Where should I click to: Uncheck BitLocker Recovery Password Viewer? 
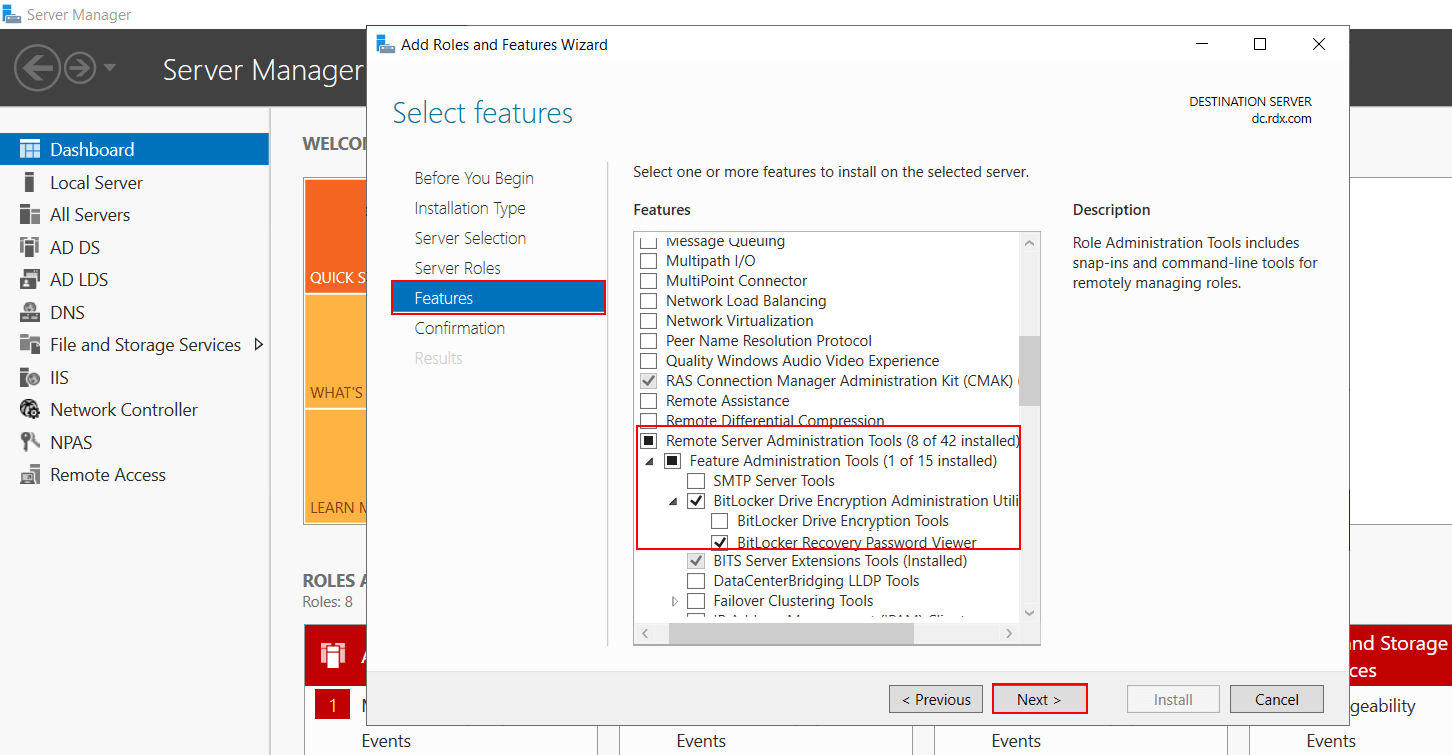pos(720,541)
